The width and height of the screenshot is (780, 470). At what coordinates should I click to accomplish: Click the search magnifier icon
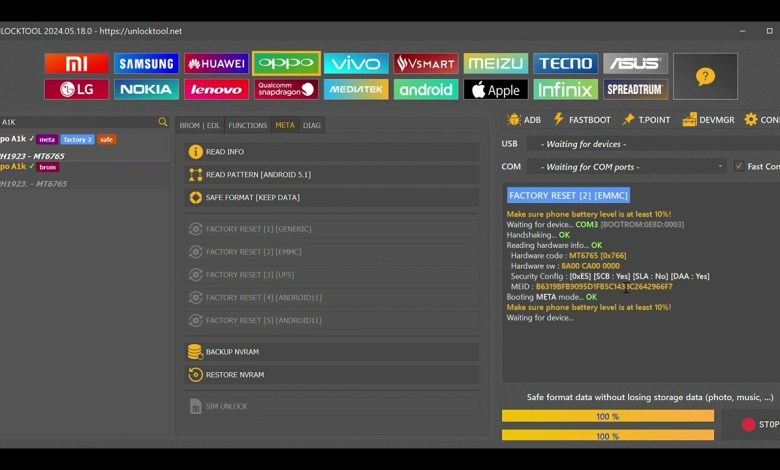point(163,122)
